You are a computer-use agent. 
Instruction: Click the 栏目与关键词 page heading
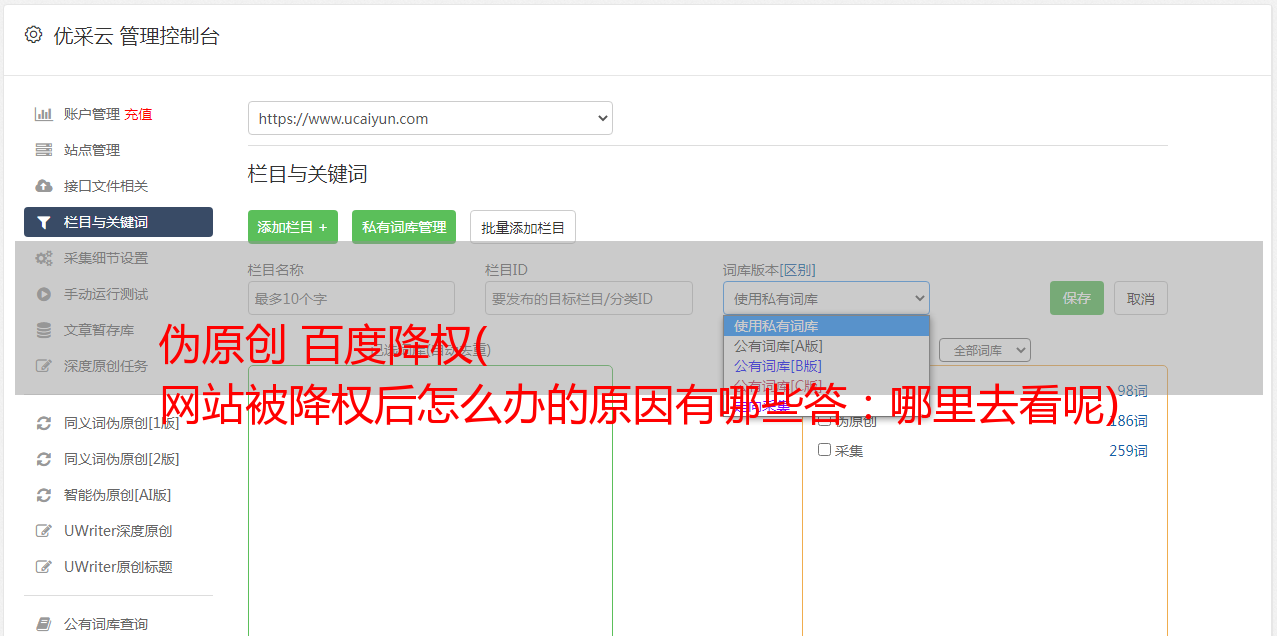(x=308, y=174)
